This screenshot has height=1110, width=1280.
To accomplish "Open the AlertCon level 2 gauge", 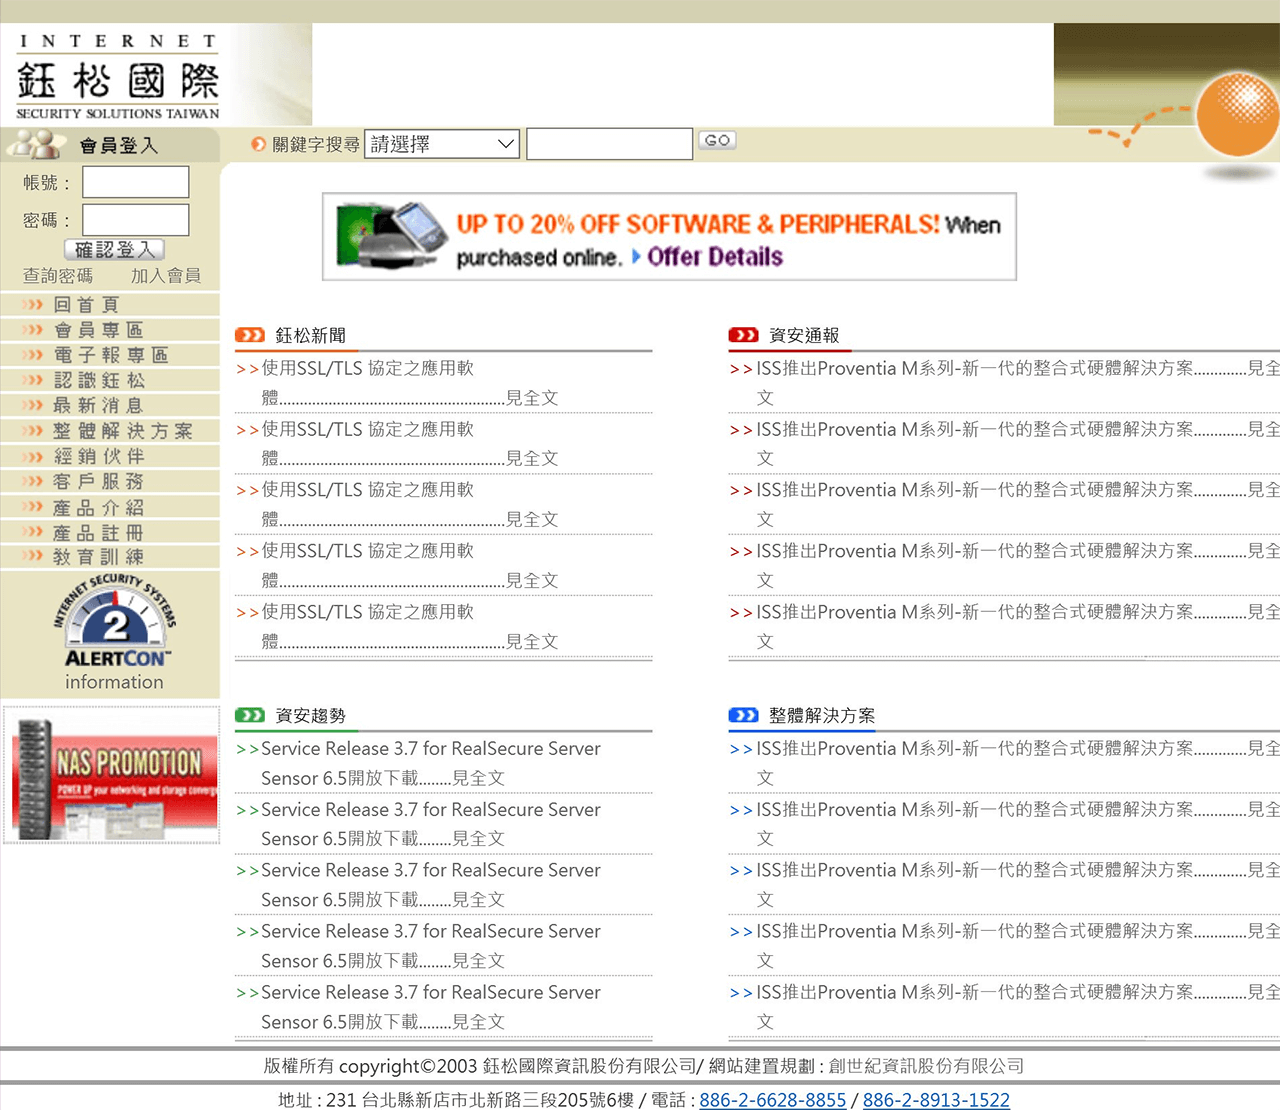I will click(115, 621).
